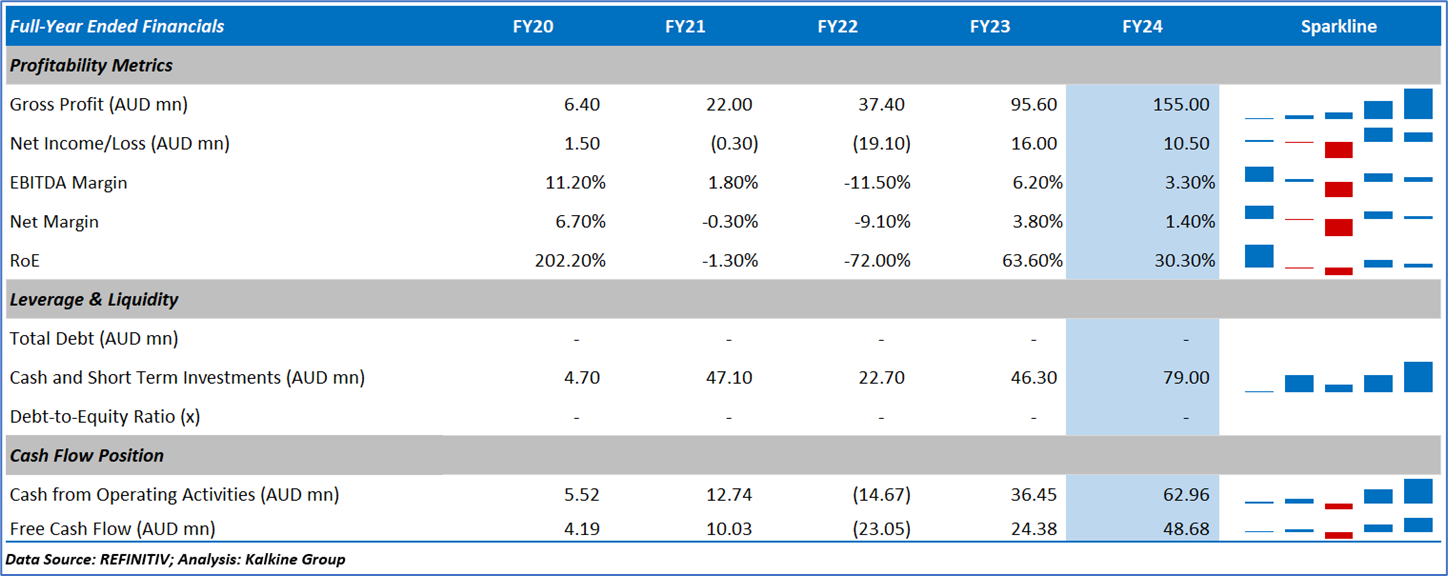The height and width of the screenshot is (576, 1448).
Task: Click the Cash from Operating Activities sparkline
Action: [1338, 494]
